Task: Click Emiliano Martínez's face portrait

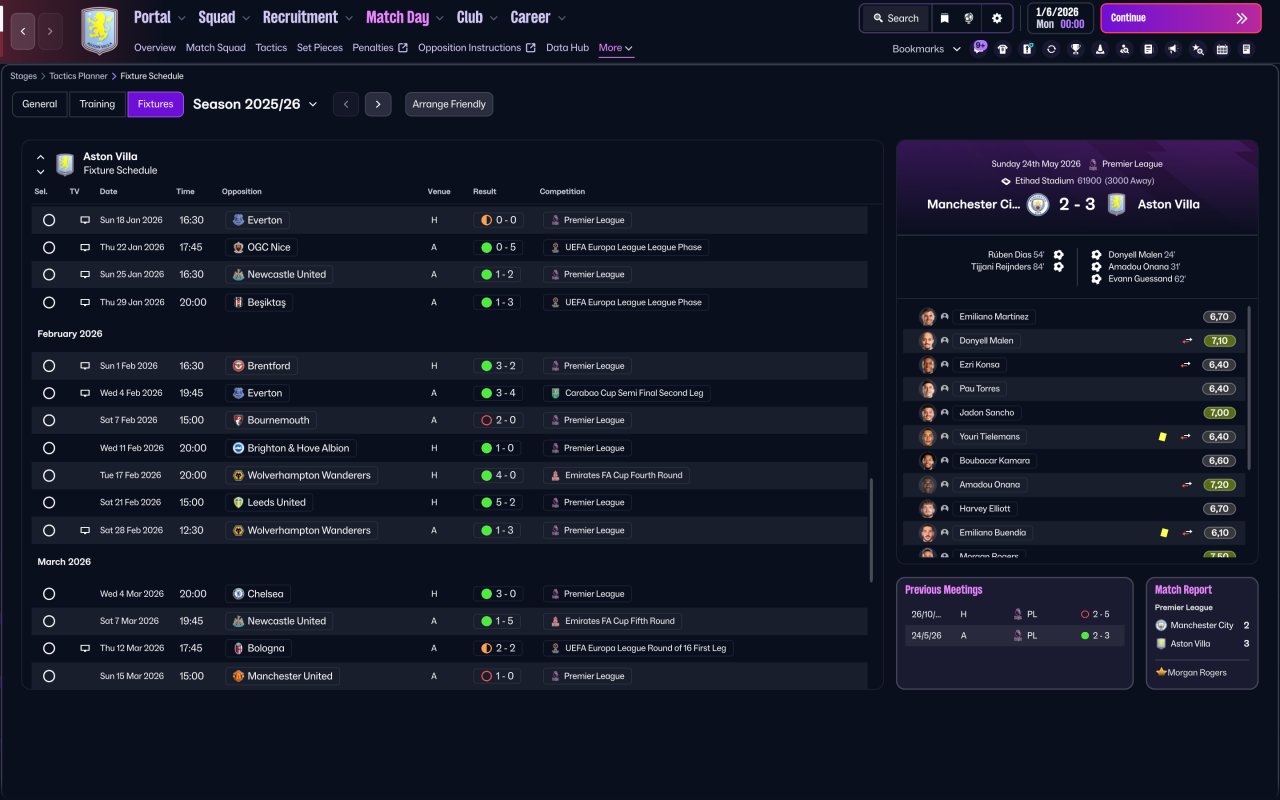Action: pos(928,317)
